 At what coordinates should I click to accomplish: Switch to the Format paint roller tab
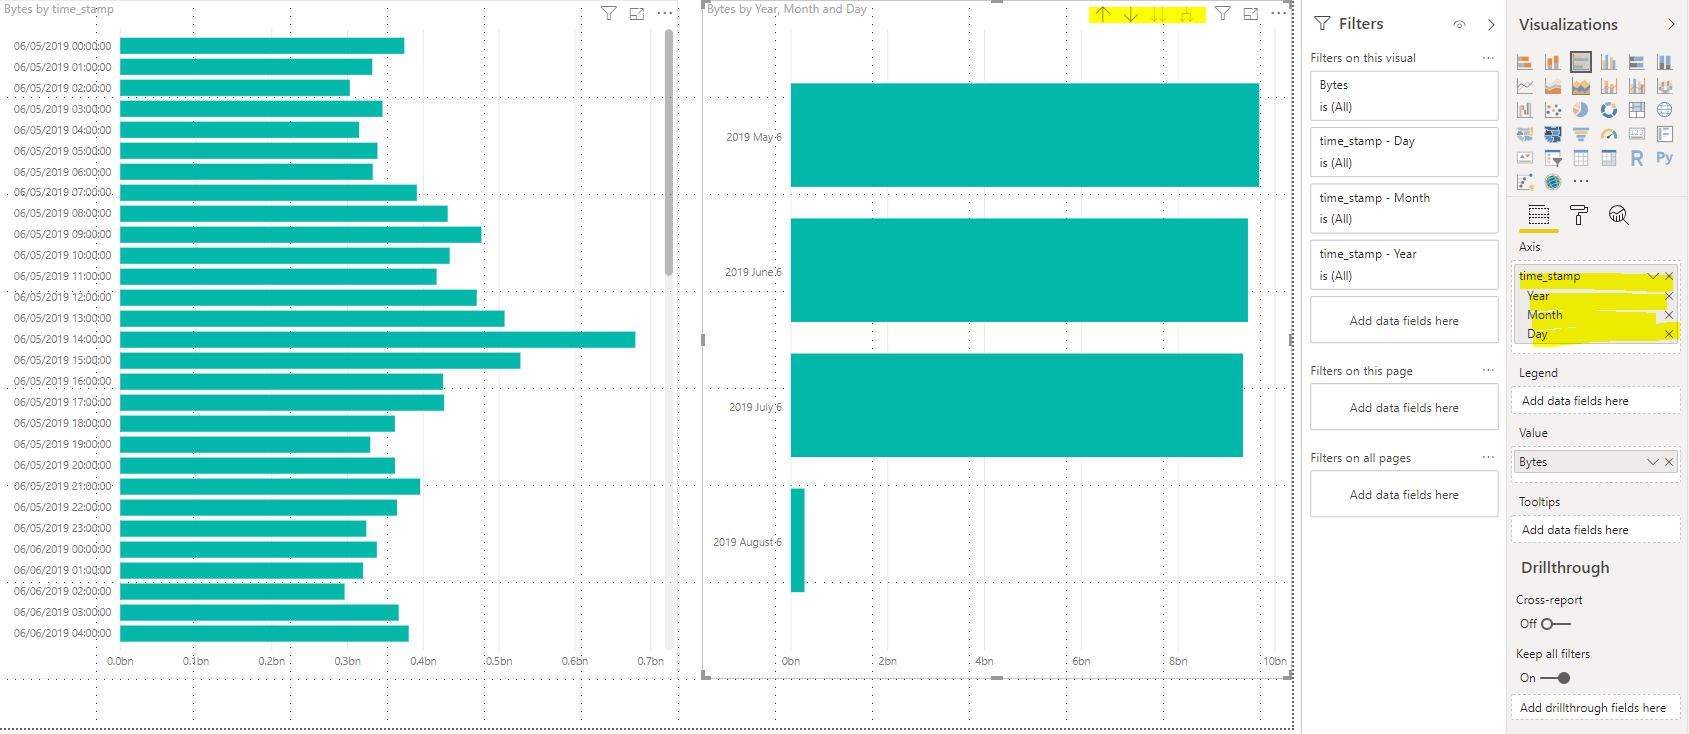tap(1579, 215)
